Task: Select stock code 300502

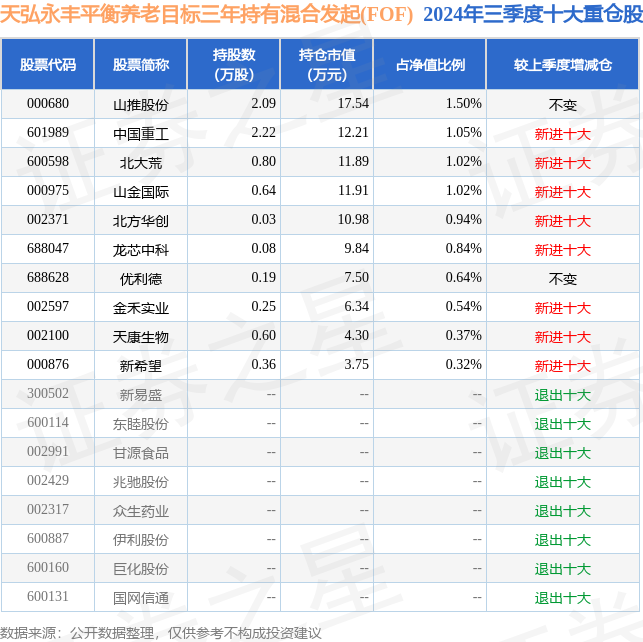Action: click(48, 394)
